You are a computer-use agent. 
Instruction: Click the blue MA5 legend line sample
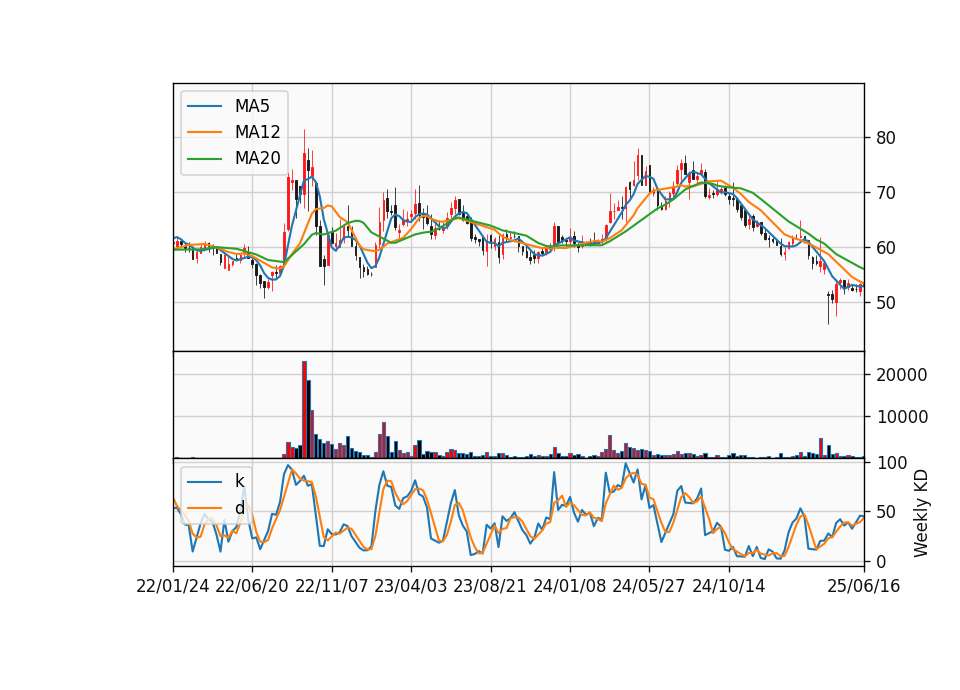pyautogui.click(x=204, y=106)
